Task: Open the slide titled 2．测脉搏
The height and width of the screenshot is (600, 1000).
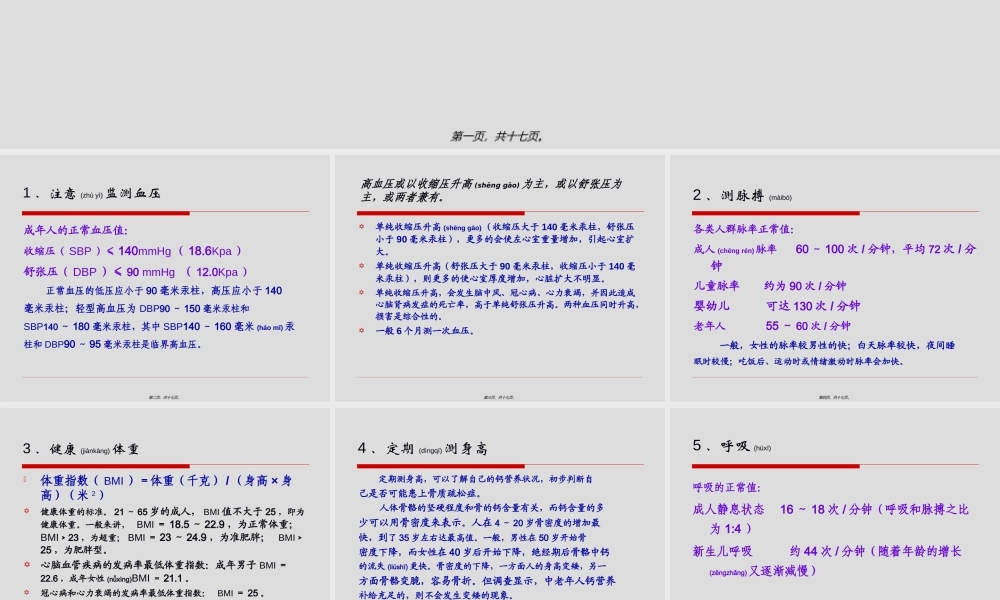Action: (835, 280)
